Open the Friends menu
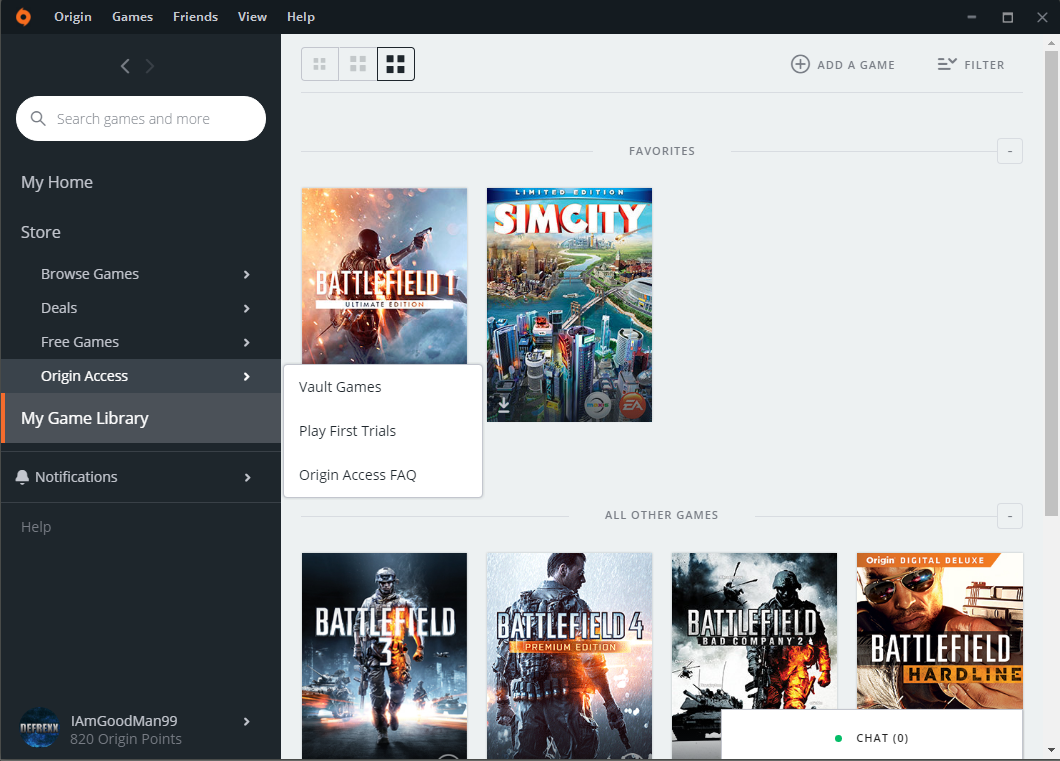1060x761 pixels. click(195, 17)
